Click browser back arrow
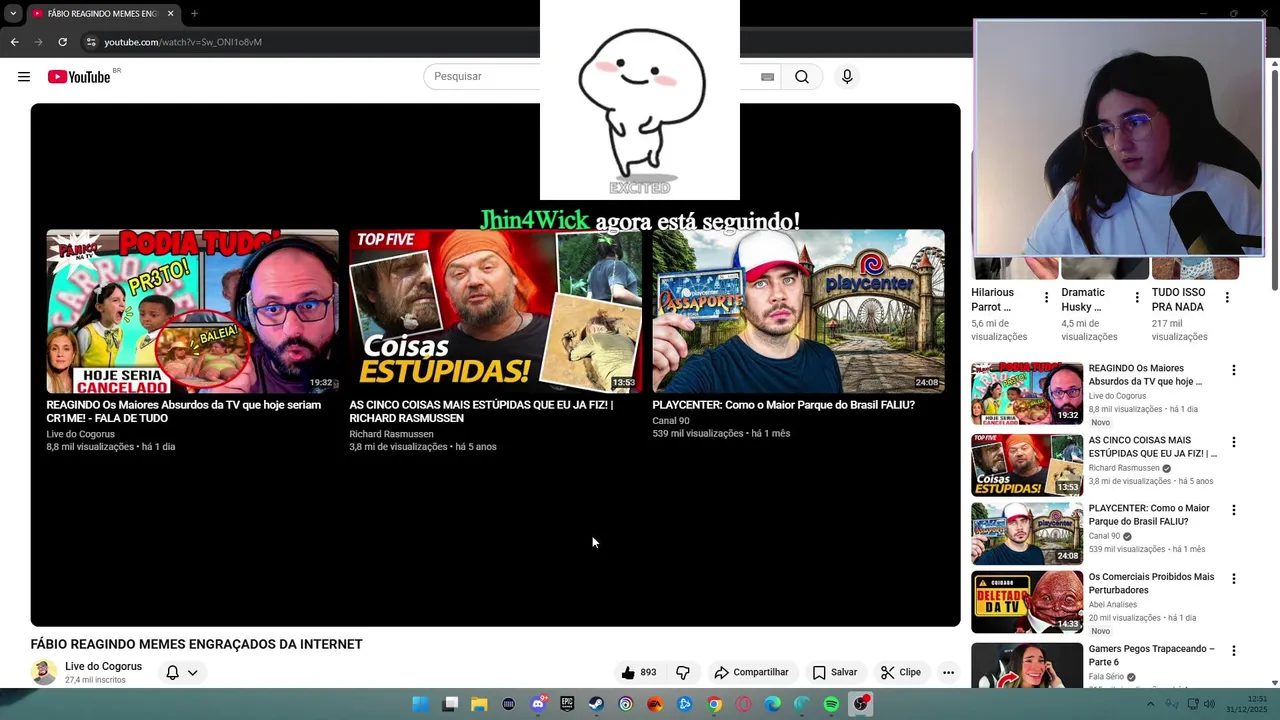The height and width of the screenshot is (720, 1280). click(14, 42)
